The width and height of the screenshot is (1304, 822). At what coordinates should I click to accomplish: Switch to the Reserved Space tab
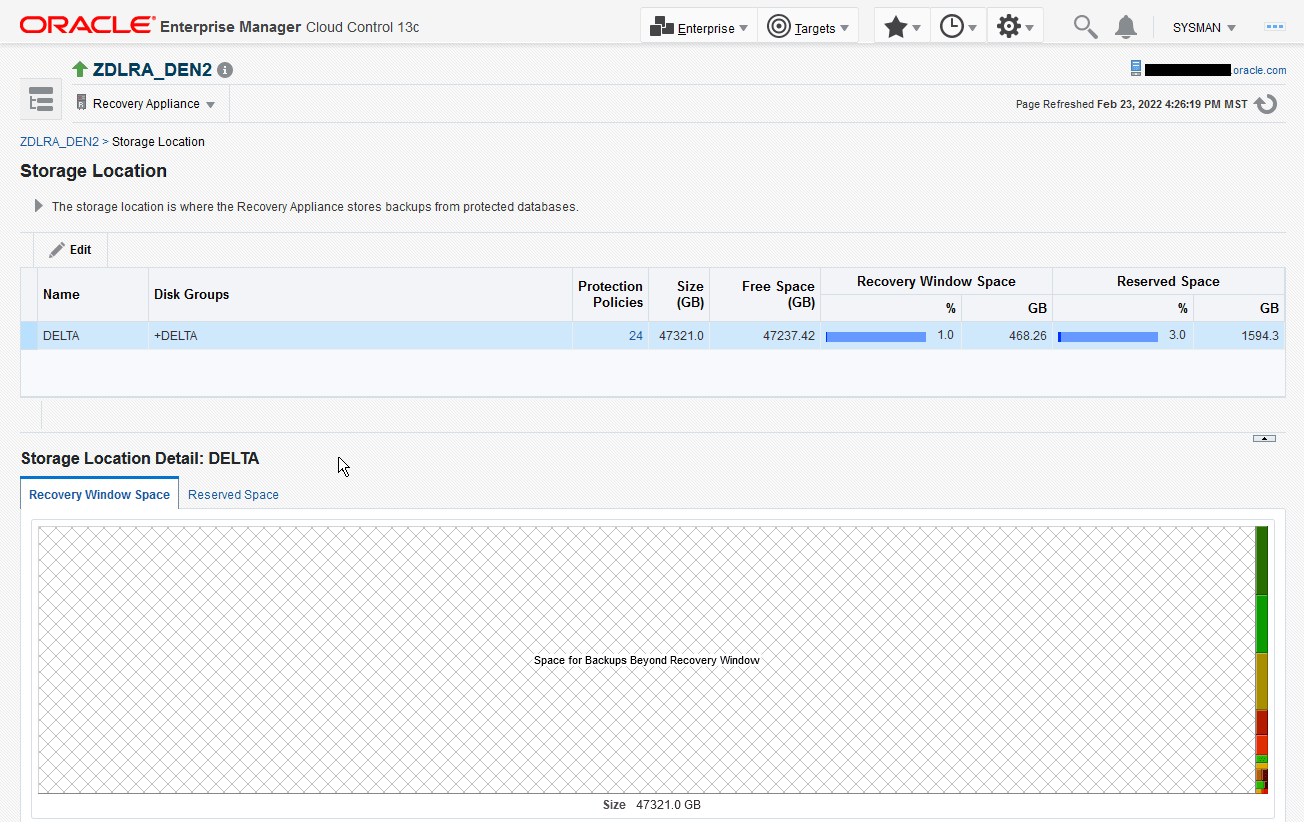233,495
